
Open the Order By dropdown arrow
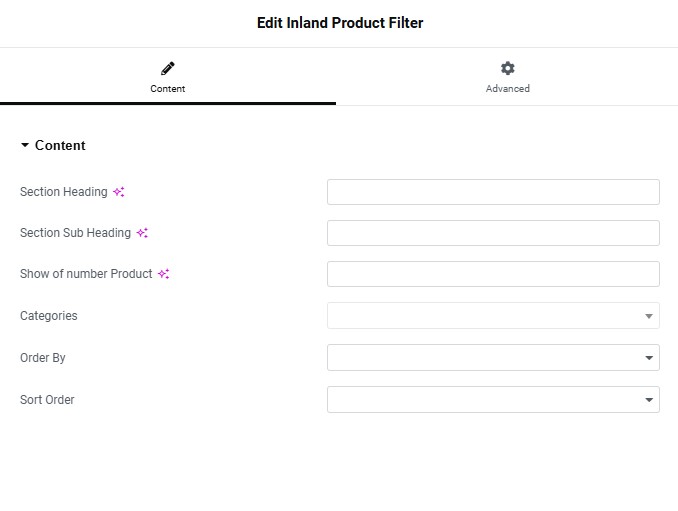(649, 358)
